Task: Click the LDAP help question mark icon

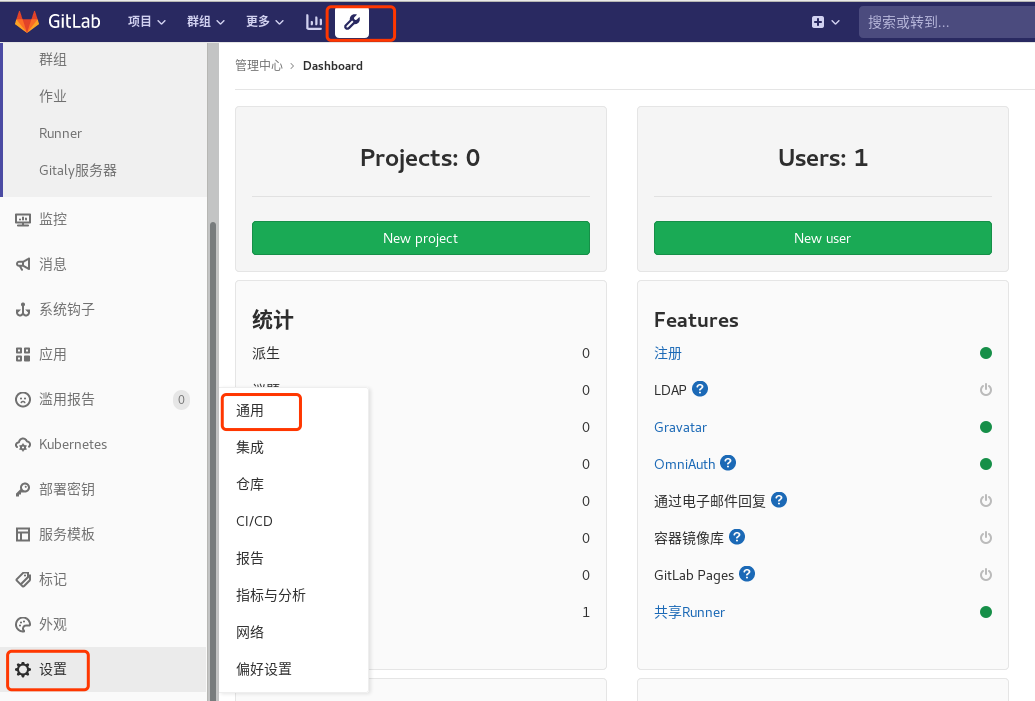Action: coord(702,389)
